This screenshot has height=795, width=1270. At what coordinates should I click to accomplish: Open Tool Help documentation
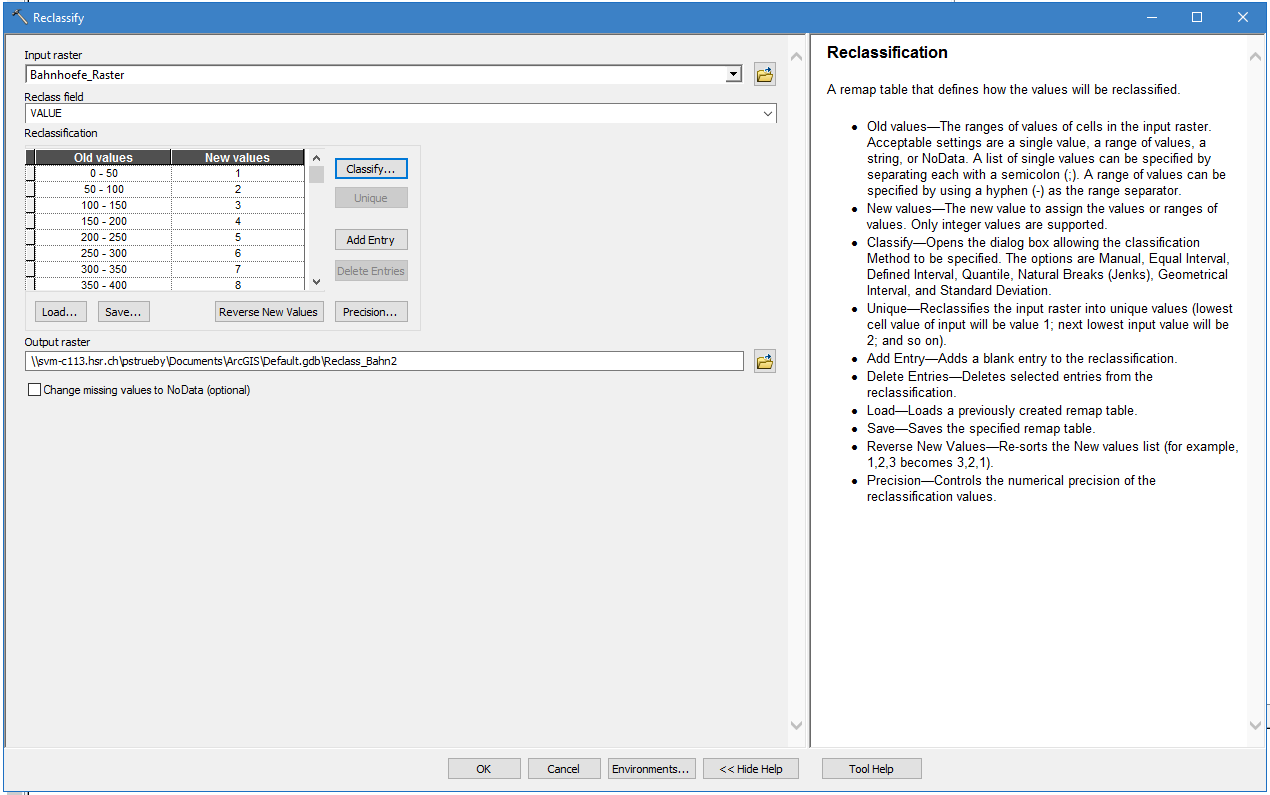pos(871,769)
